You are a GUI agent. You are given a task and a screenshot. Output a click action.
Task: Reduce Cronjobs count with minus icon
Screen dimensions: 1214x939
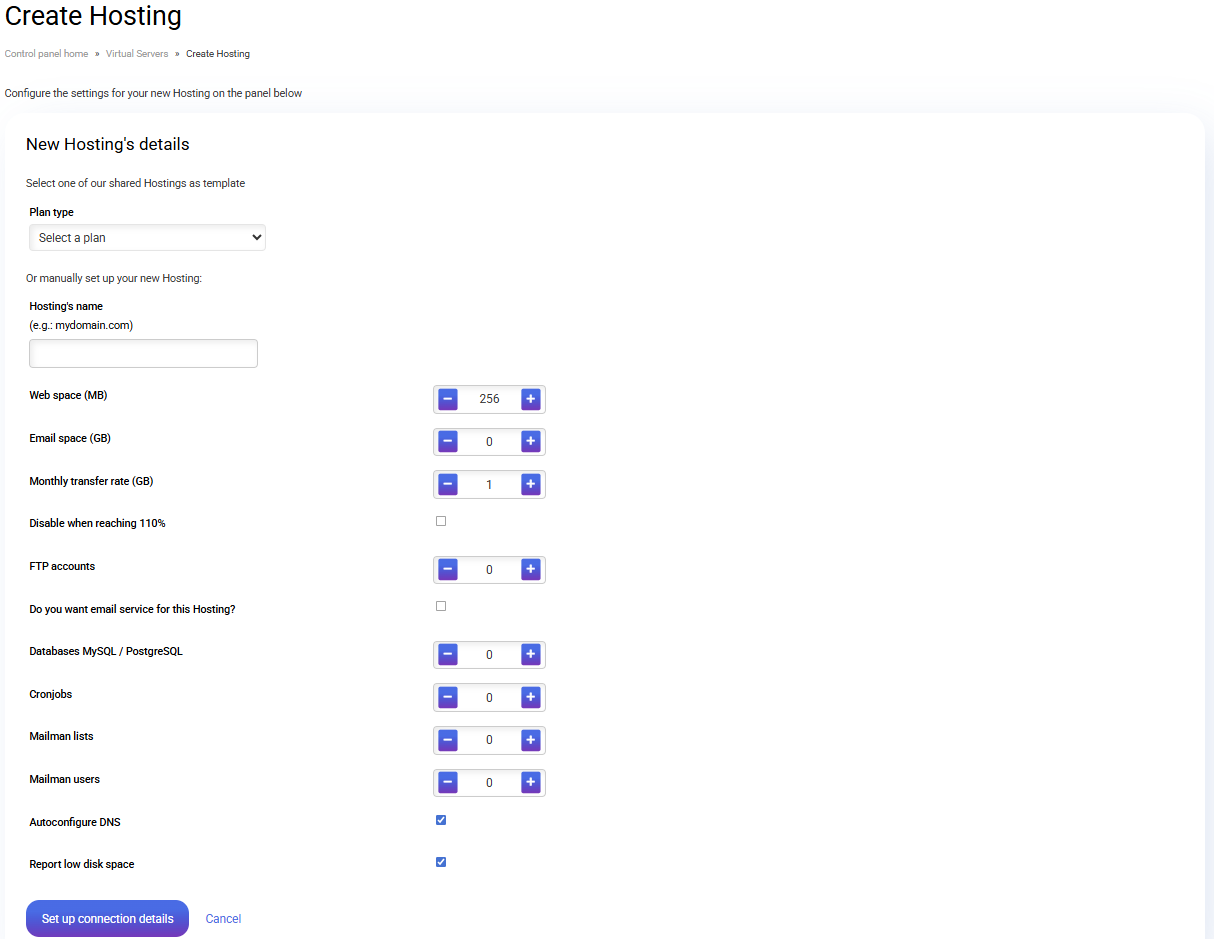pyautogui.click(x=448, y=697)
